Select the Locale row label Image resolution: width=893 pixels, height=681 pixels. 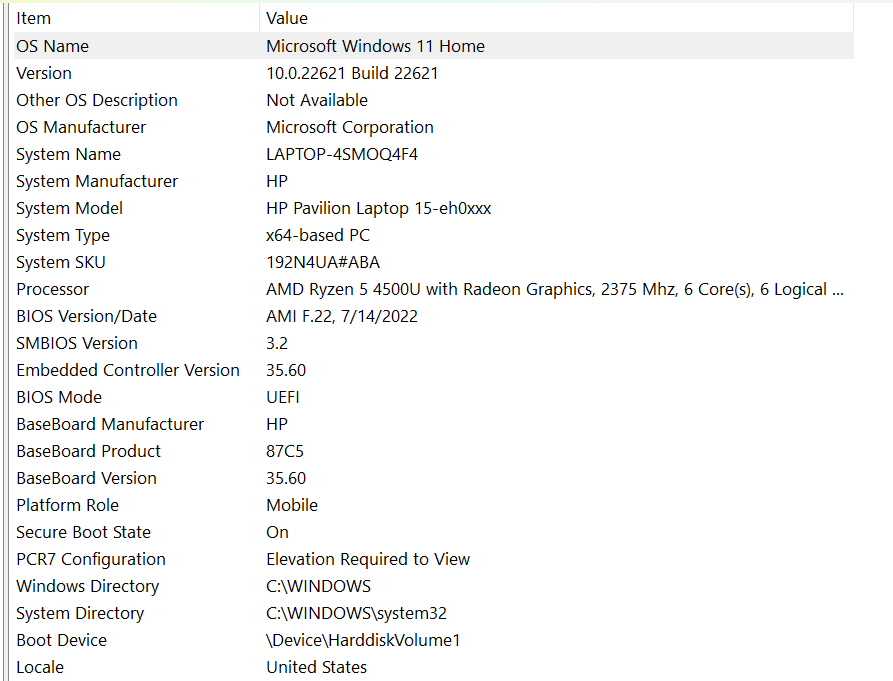tap(40, 667)
